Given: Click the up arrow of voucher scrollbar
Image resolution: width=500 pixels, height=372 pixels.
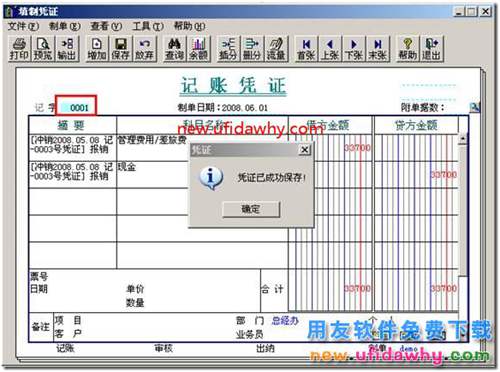Looking at the screenshot, I should pos(463,138).
